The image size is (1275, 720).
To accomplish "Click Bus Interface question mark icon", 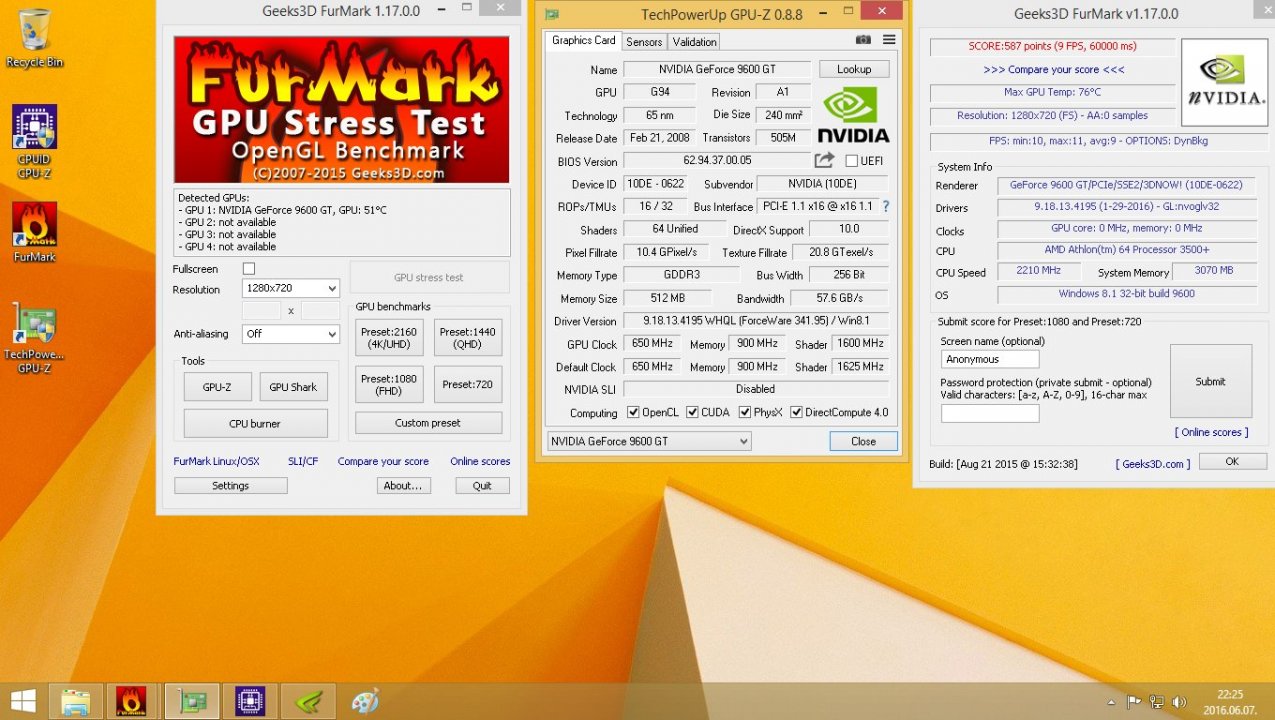I will pos(885,207).
